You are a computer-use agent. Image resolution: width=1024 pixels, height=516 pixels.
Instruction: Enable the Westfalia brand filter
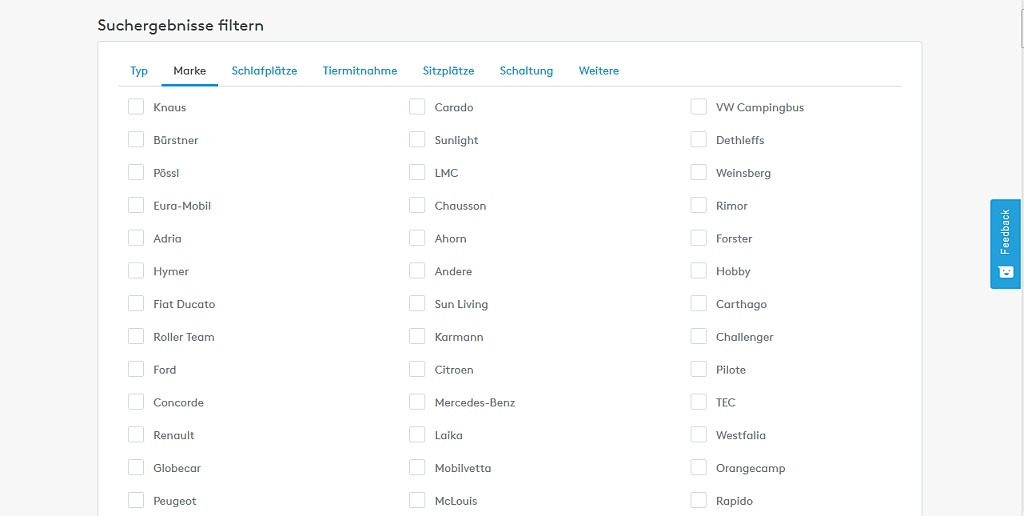pyautogui.click(x=699, y=435)
